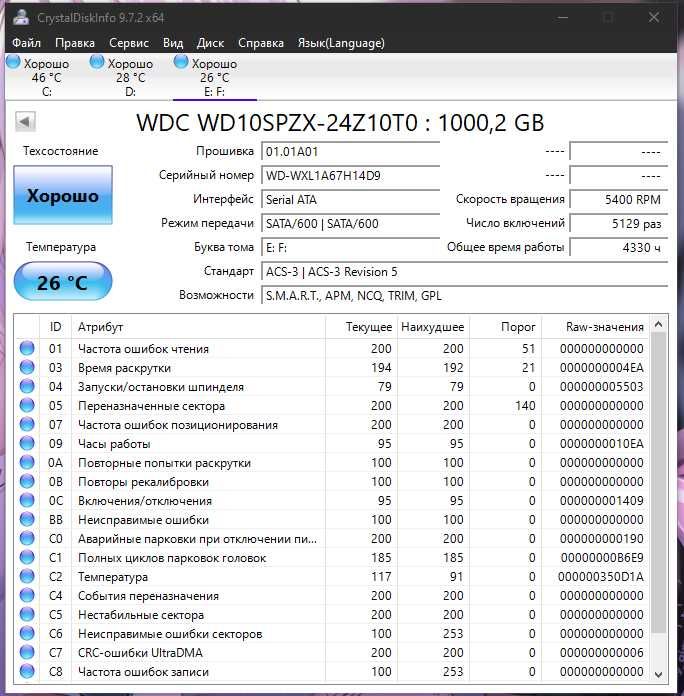This screenshot has width=684, height=696.
Task: Click the Raw-значения column header
Action: point(595,327)
